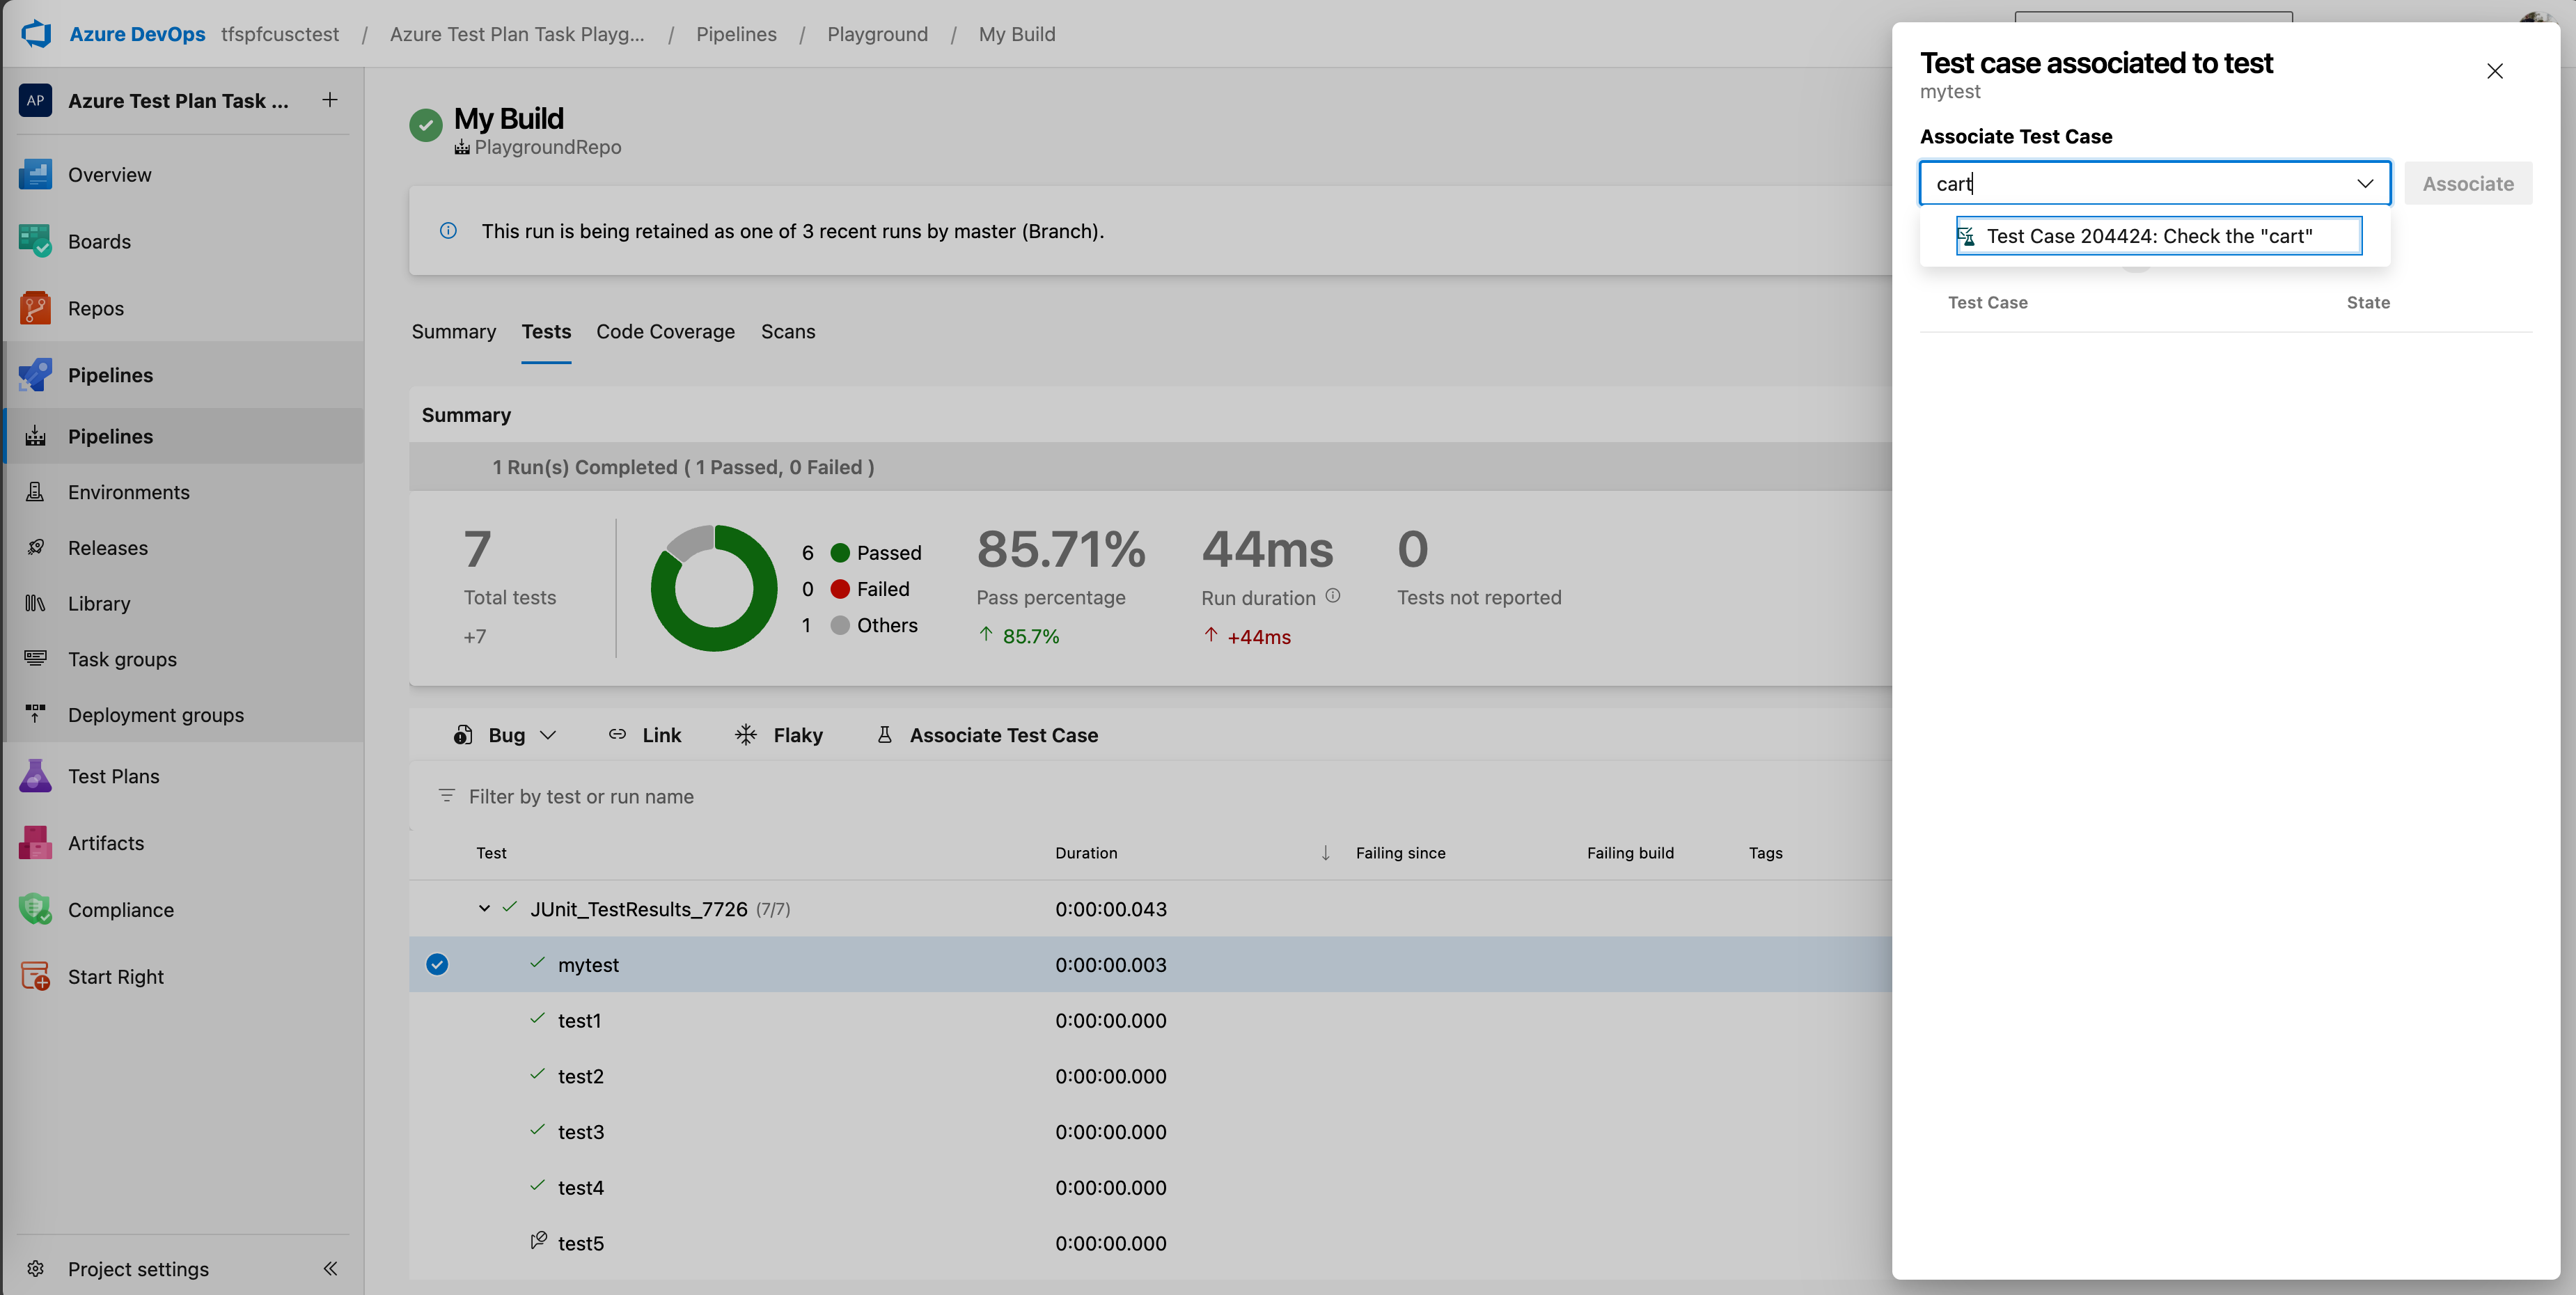
Task: Open Boards from the sidebar
Action: tap(98, 241)
